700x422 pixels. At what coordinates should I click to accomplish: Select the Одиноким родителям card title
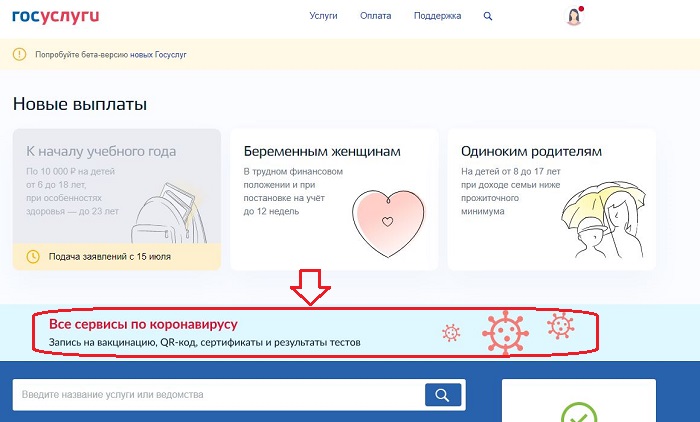tap(531, 152)
